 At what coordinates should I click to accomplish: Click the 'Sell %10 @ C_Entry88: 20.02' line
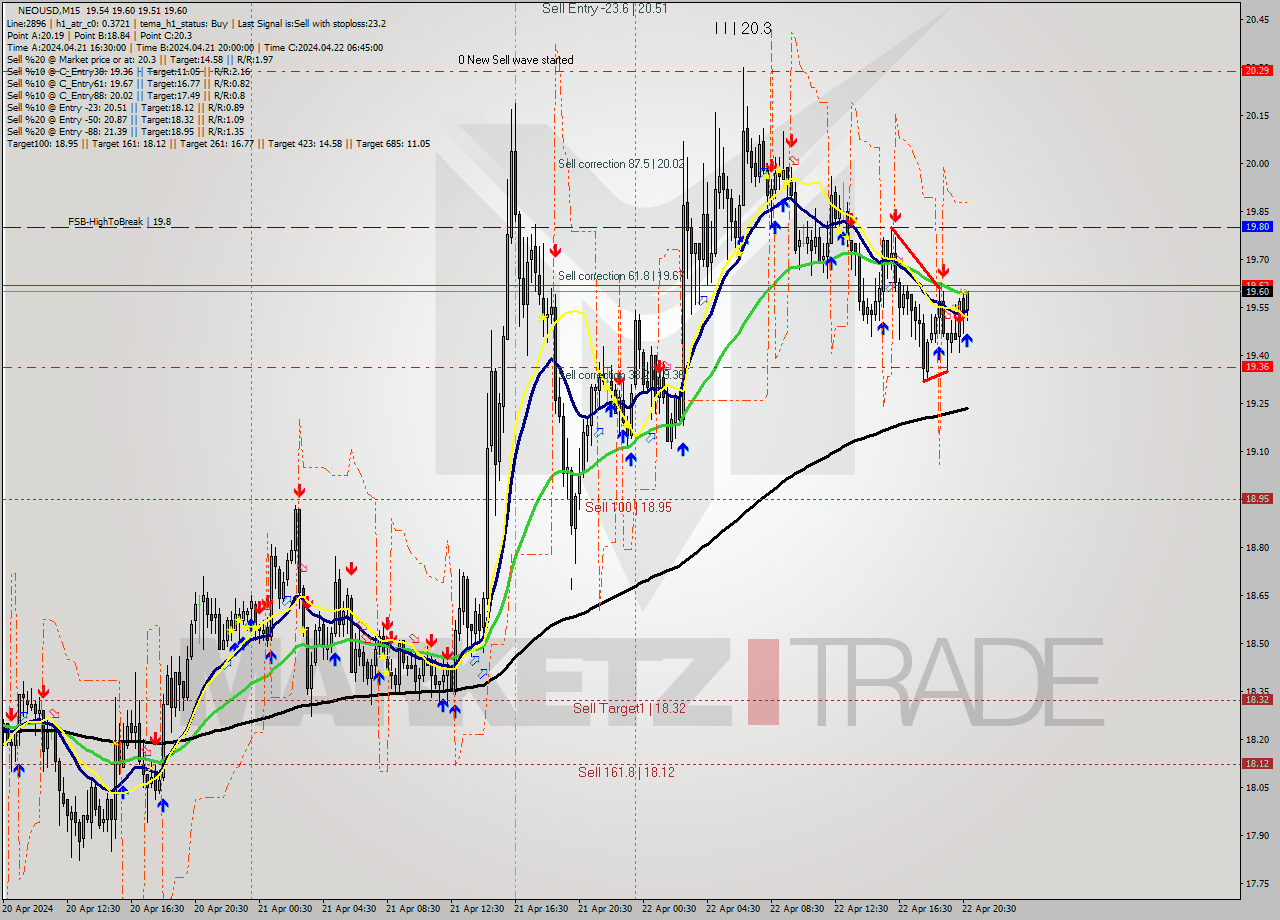(x=126, y=95)
